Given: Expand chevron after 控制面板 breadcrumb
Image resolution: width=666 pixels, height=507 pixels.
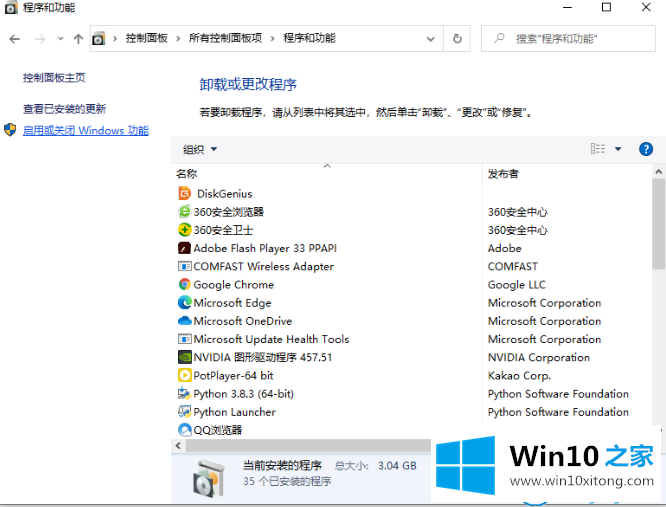Looking at the screenshot, I should point(178,39).
